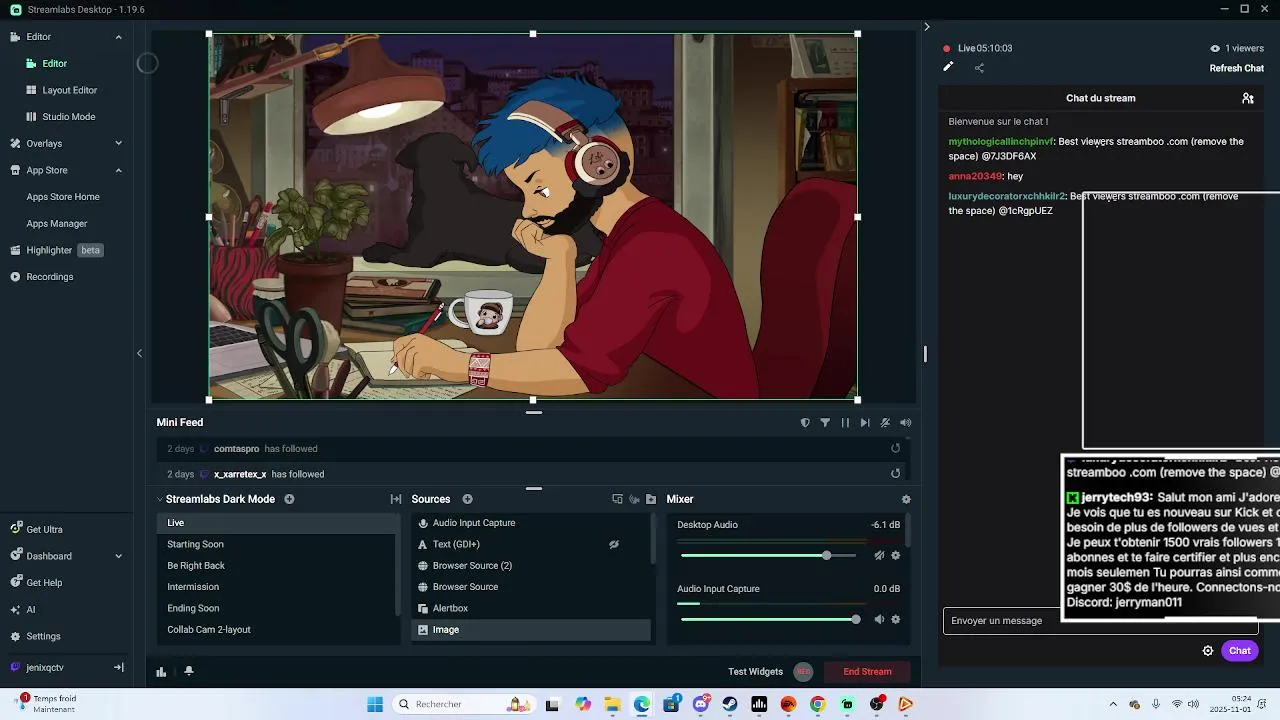This screenshot has height=720, width=1280.
Task: Open scene transitions icon
Action: (396, 499)
